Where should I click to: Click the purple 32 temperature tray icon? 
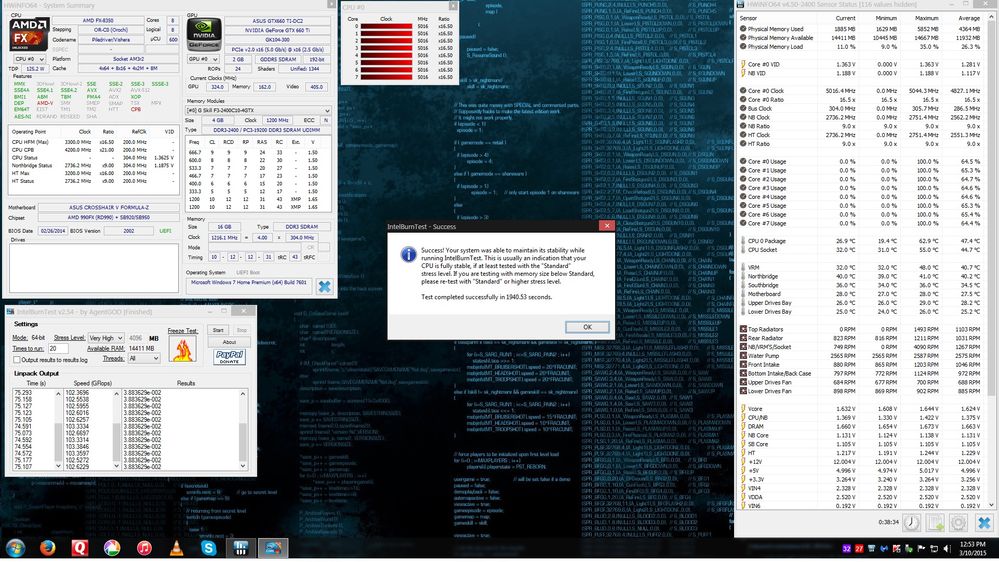pos(847,549)
